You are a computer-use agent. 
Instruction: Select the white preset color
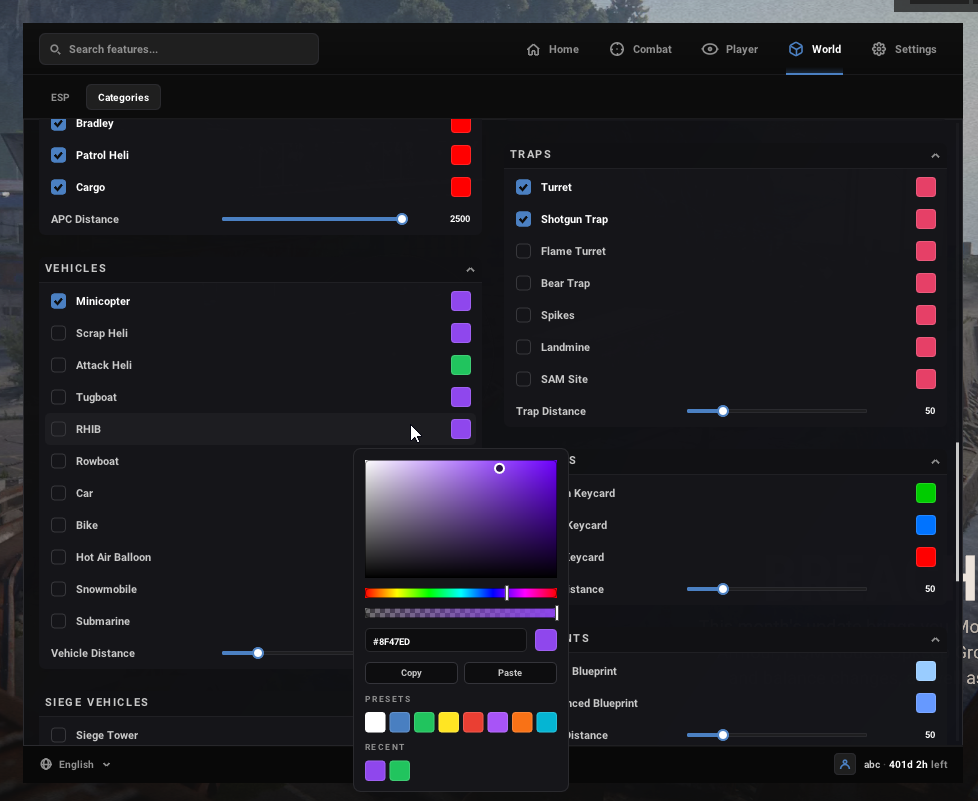click(375, 722)
